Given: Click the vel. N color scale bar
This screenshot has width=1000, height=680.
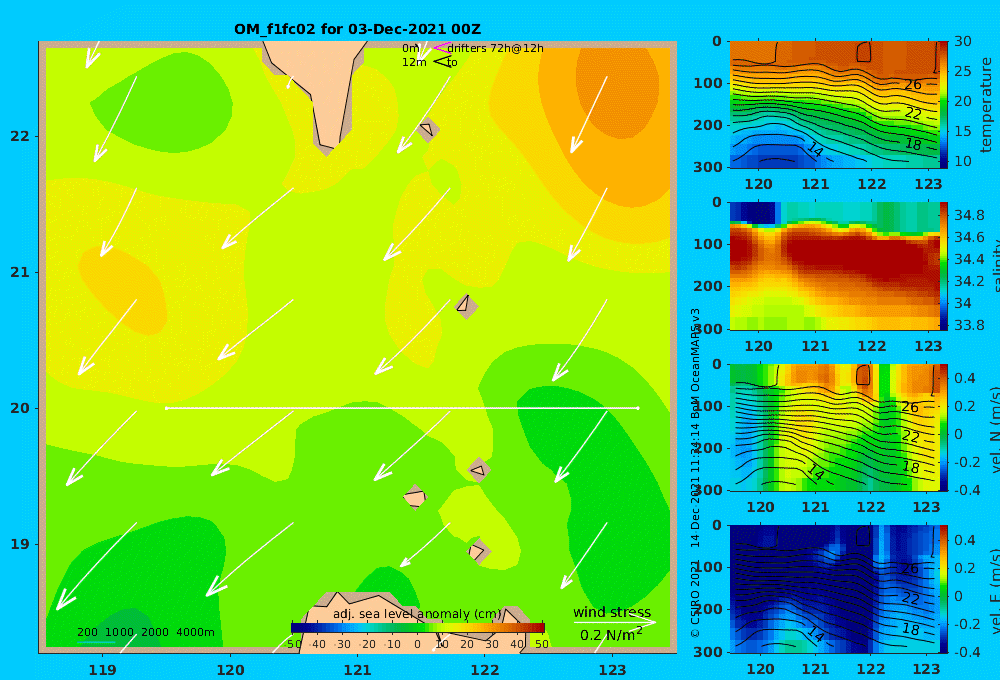Looking at the screenshot, I should point(943,427).
